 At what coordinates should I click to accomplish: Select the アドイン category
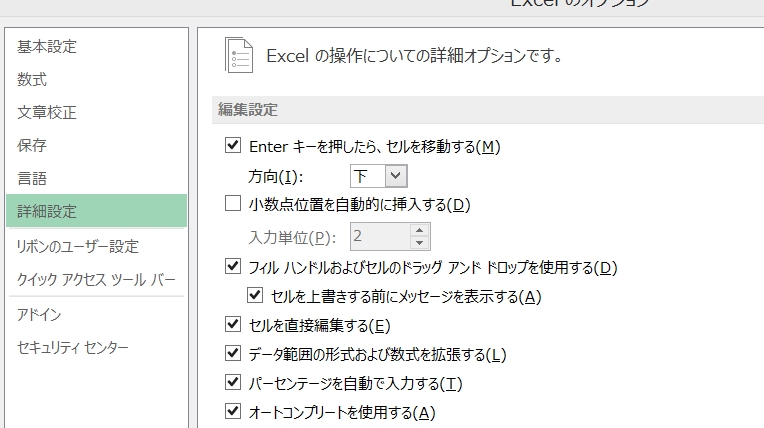pos(39,315)
